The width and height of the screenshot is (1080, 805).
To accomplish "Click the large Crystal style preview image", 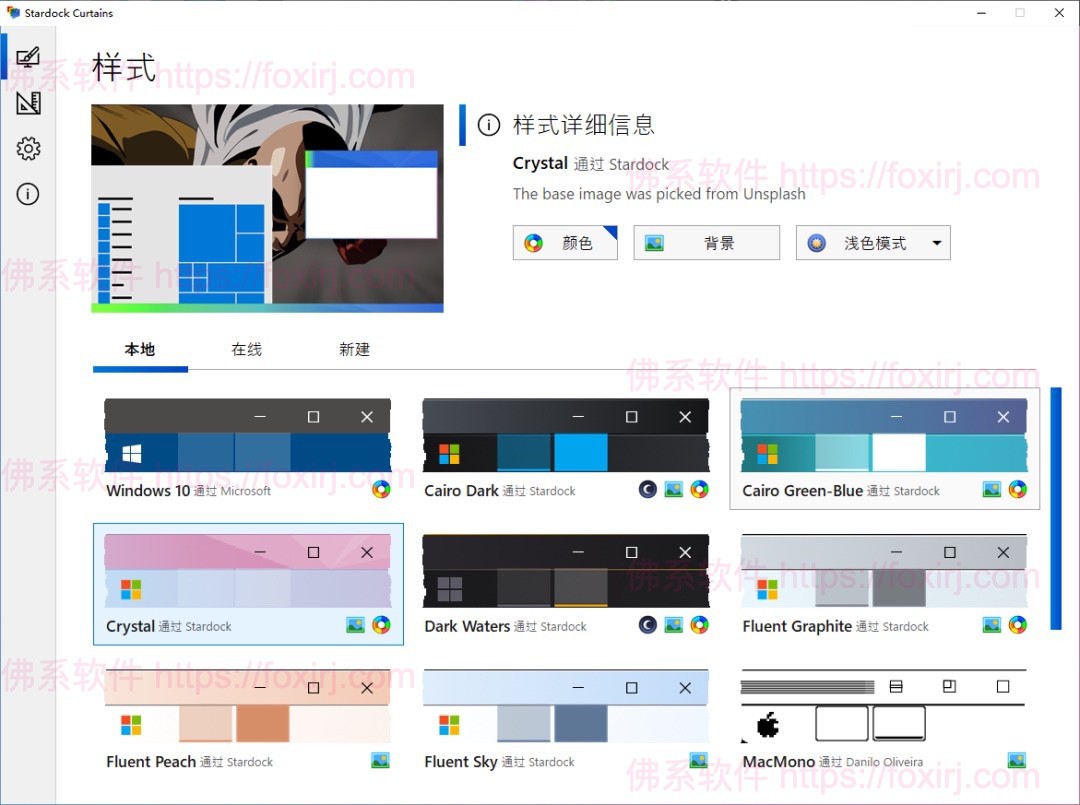I will (x=267, y=208).
